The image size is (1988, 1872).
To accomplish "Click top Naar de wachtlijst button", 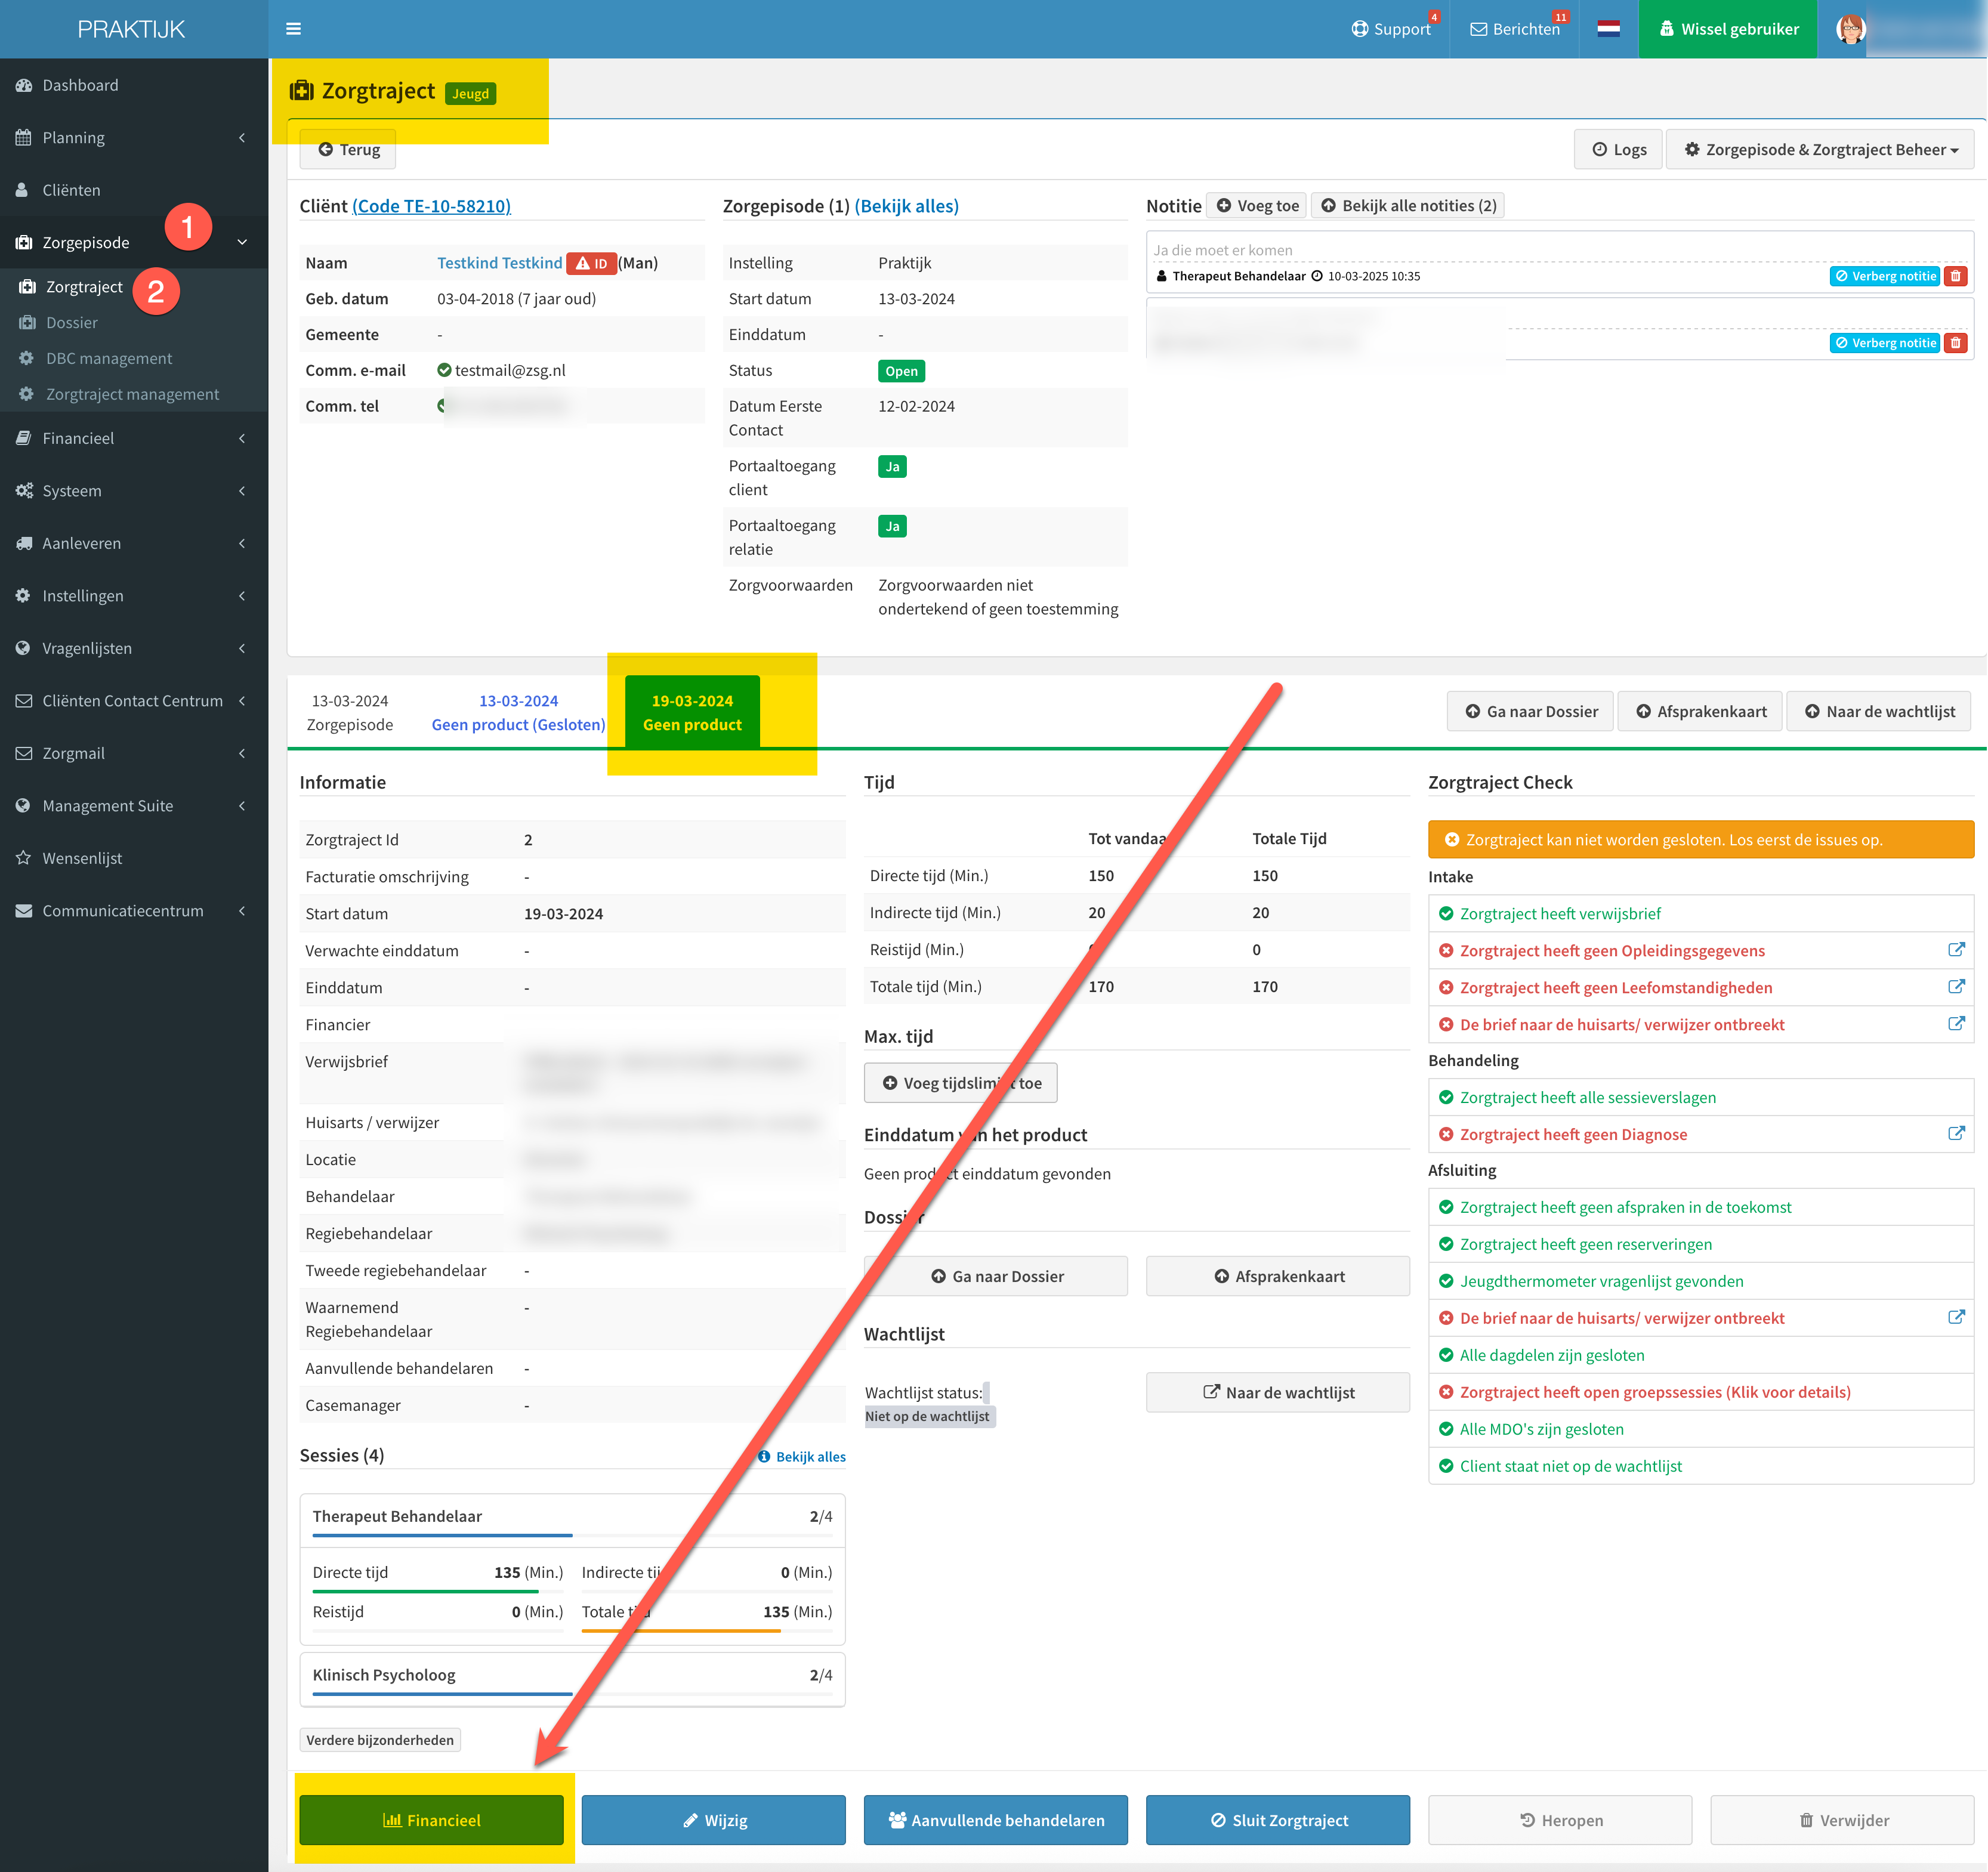I will [x=1879, y=711].
